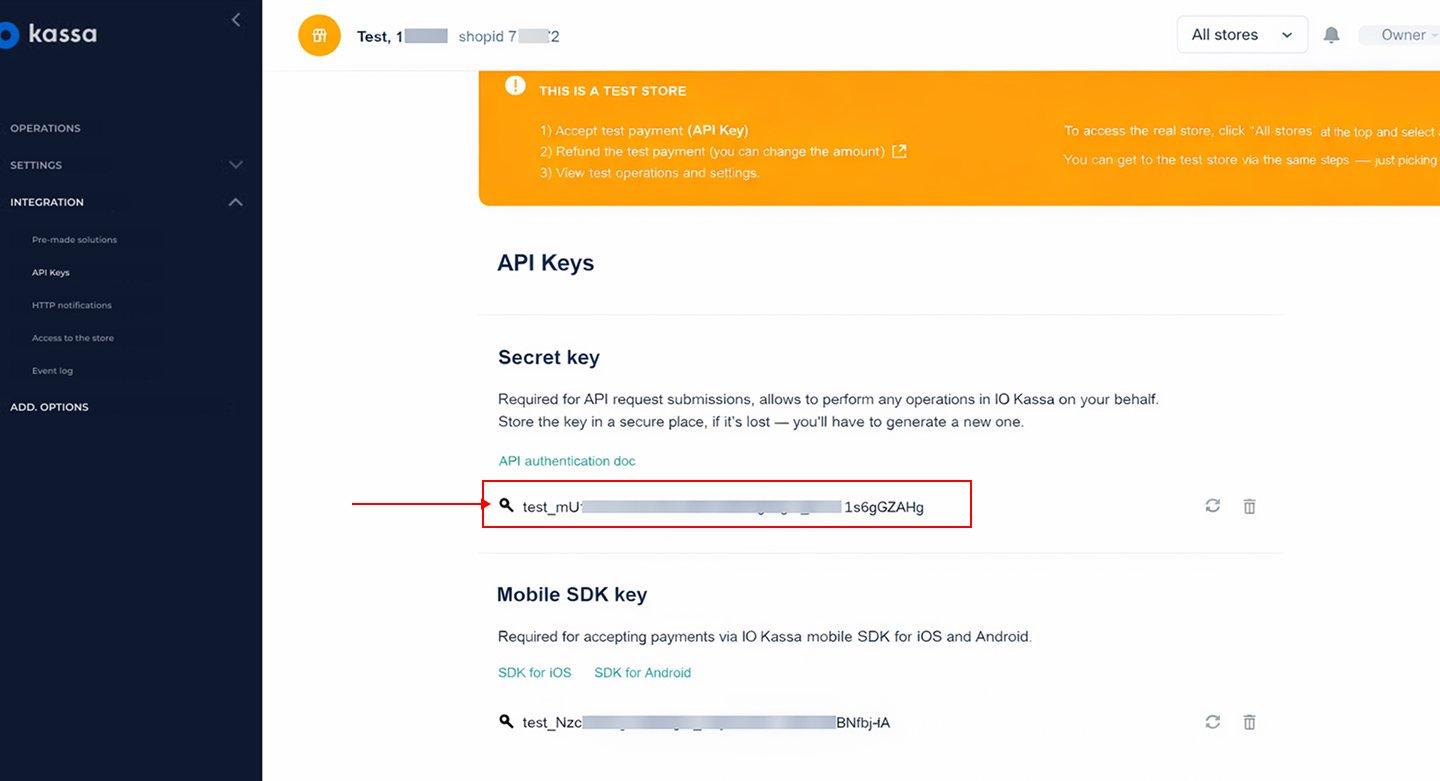This screenshot has width=1440, height=781.
Task: Delete the Mobile SDK key
Action: coord(1249,722)
